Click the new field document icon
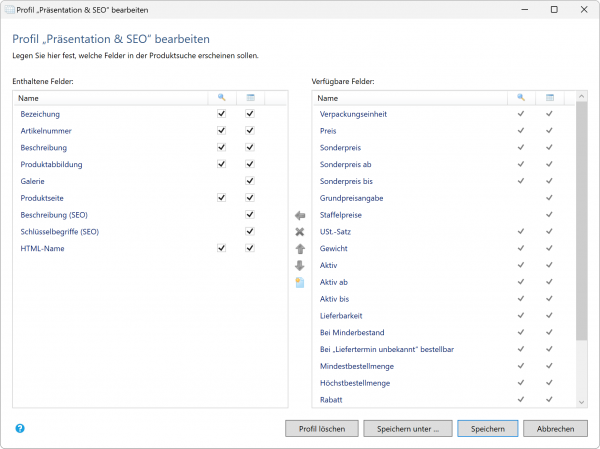600x449 pixels. [299, 282]
